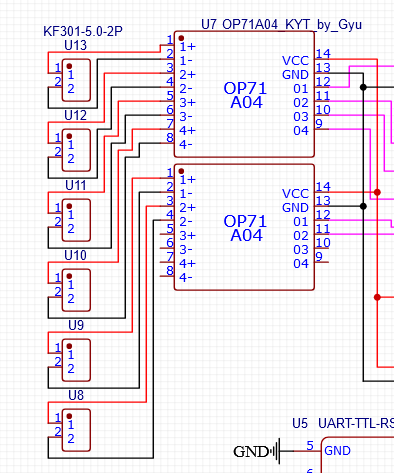Select the U9 connector symbol
Screen dimensions: 394x473
76,360
